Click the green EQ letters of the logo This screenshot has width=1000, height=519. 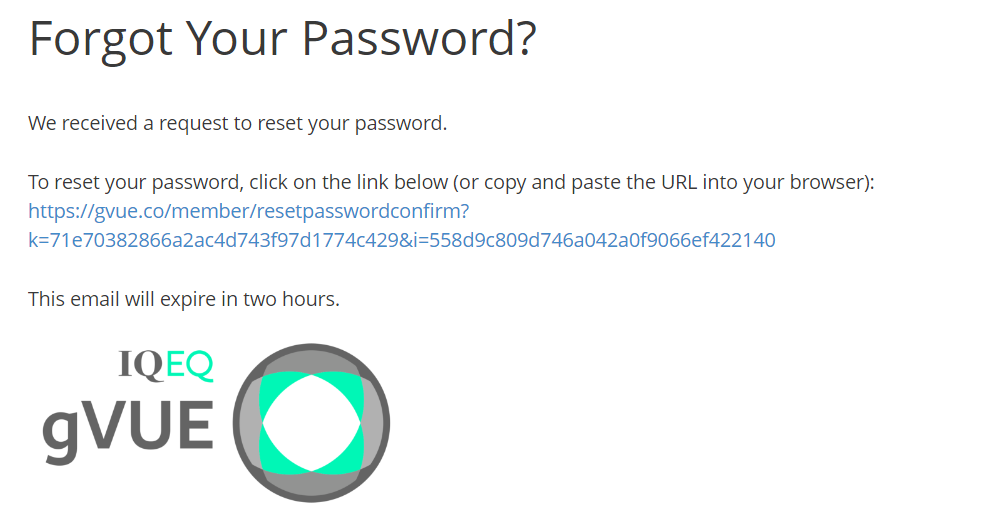pos(189,365)
